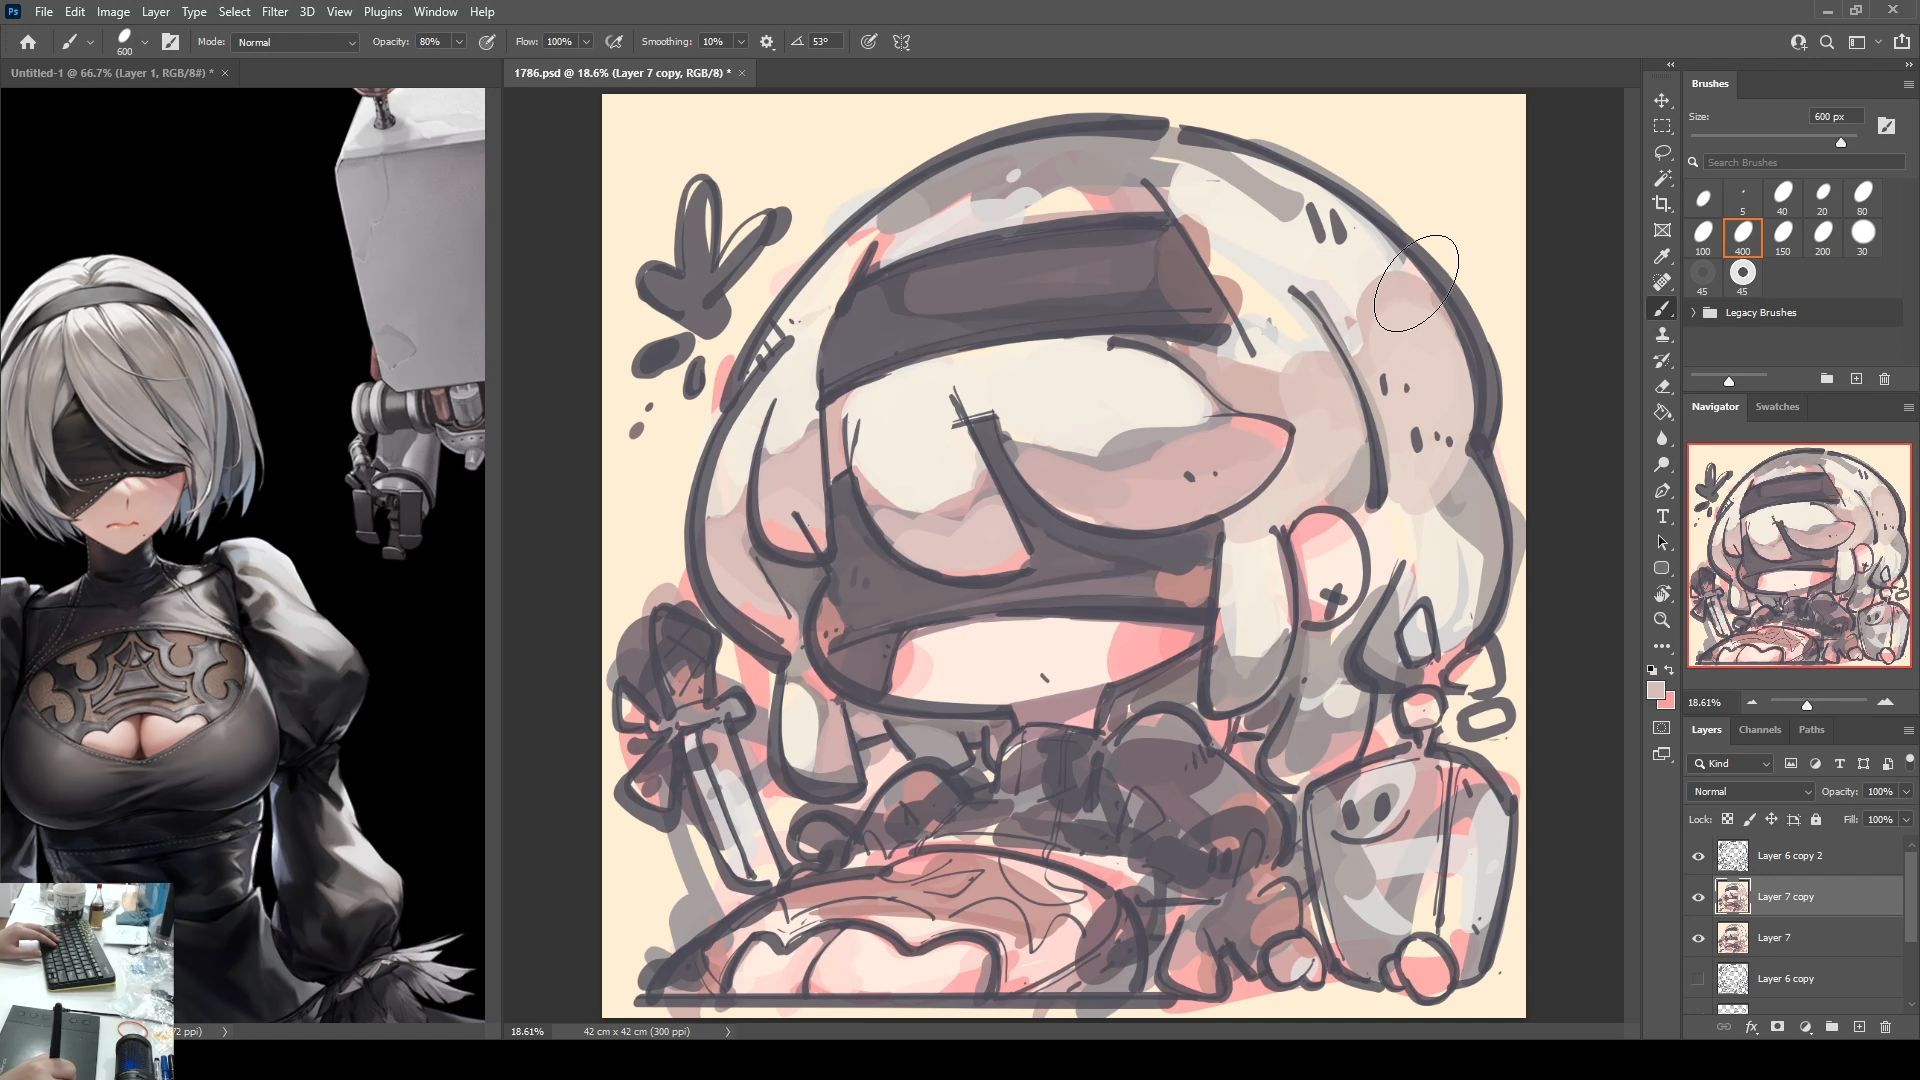Select the Lasso tool
Viewport: 1920px width, 1080px height.
[1662, 152]
